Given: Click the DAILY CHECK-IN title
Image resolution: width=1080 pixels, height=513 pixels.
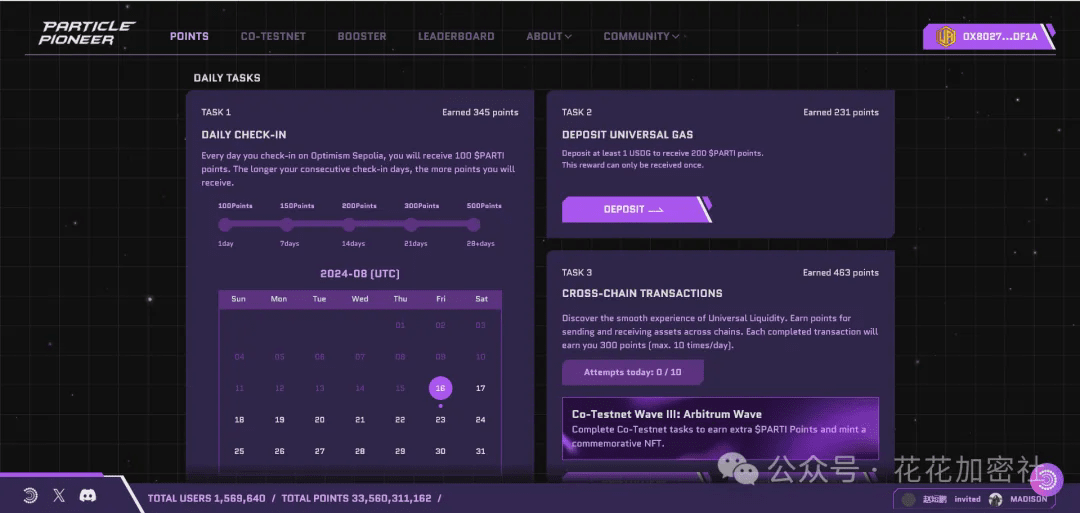Looking at the screenshot, I should pyautogui.click(x=244, y=135).
